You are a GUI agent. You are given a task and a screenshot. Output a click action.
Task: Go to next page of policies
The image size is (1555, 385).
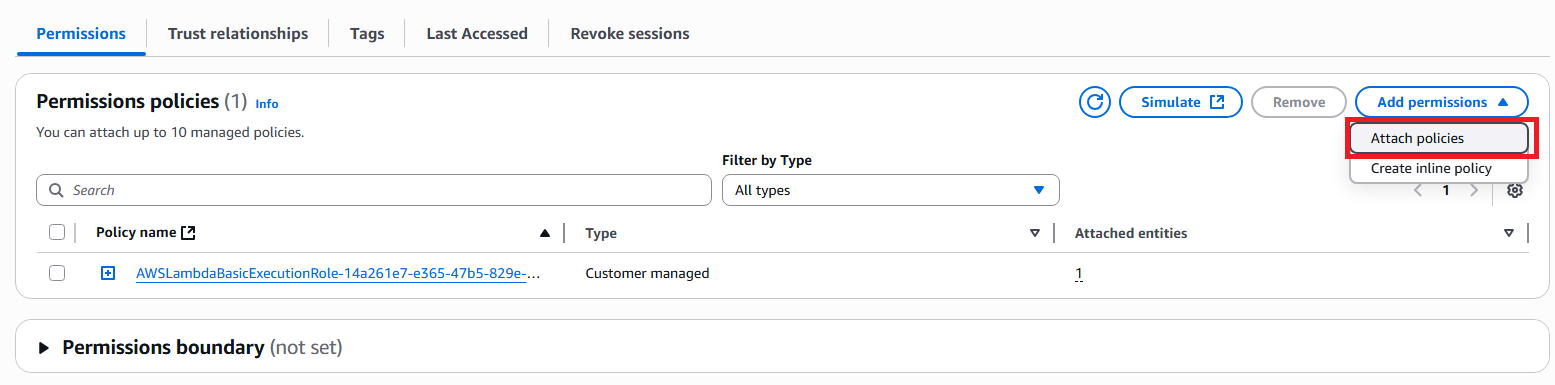1473,190
